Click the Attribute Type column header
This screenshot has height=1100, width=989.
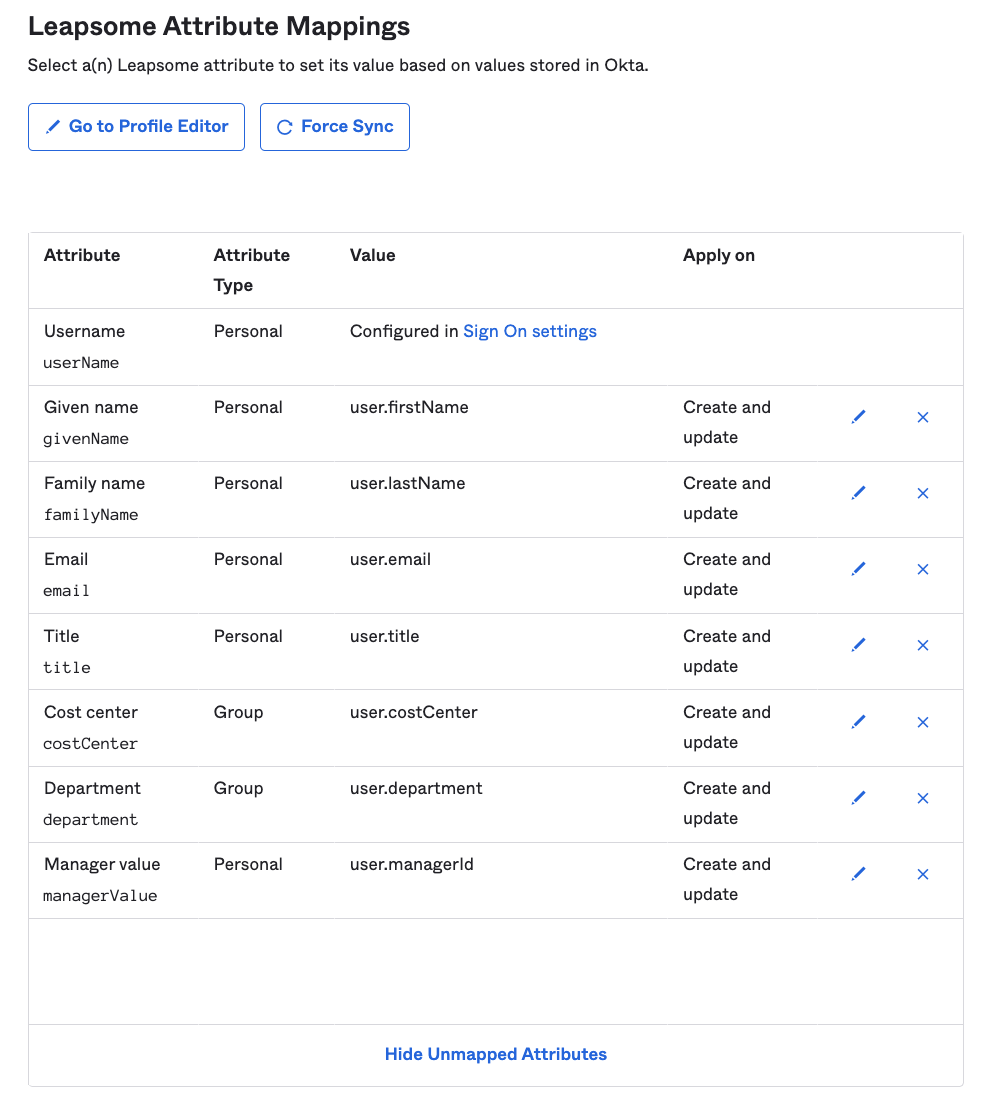coord(252,270)
